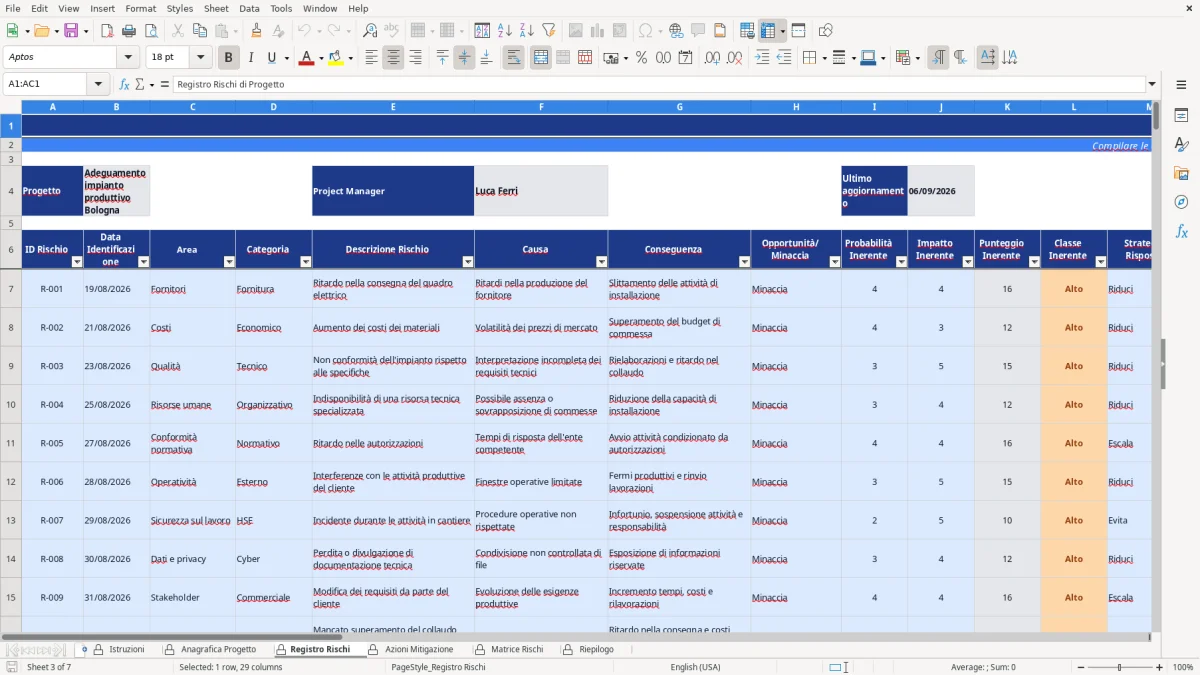The height and width of the screenshot is (675, 1200).
Task: Open the font size dropdown
Action: click(x=201, y=58)
